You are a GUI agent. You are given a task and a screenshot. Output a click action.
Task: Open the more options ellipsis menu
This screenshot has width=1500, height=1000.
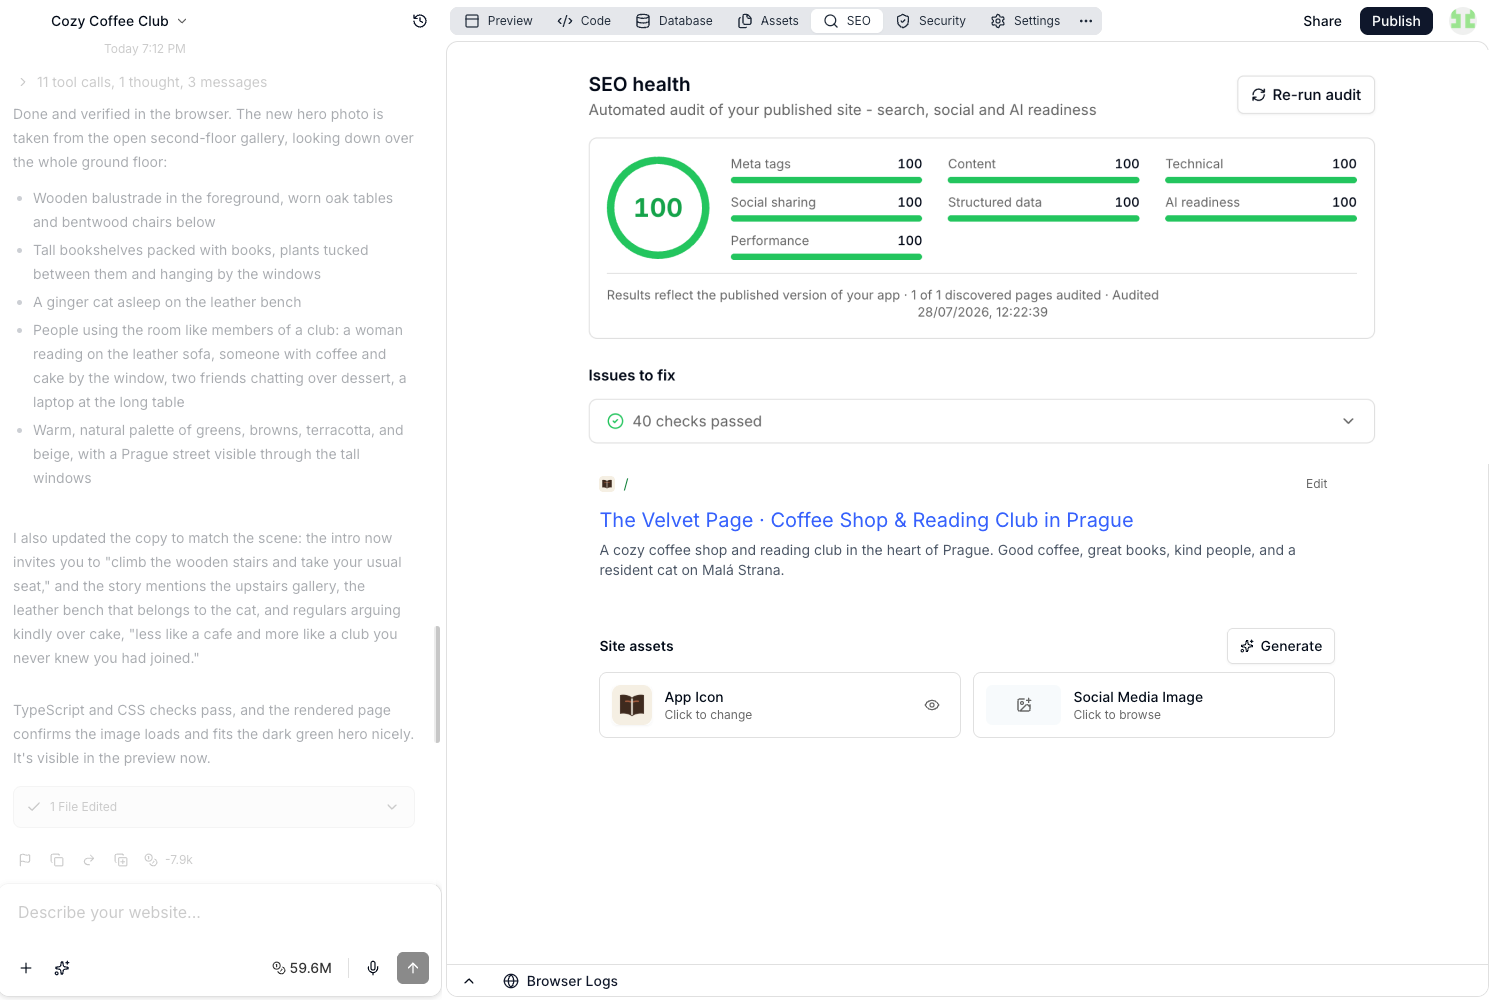pyautogui.click(x=1086, y=21)
